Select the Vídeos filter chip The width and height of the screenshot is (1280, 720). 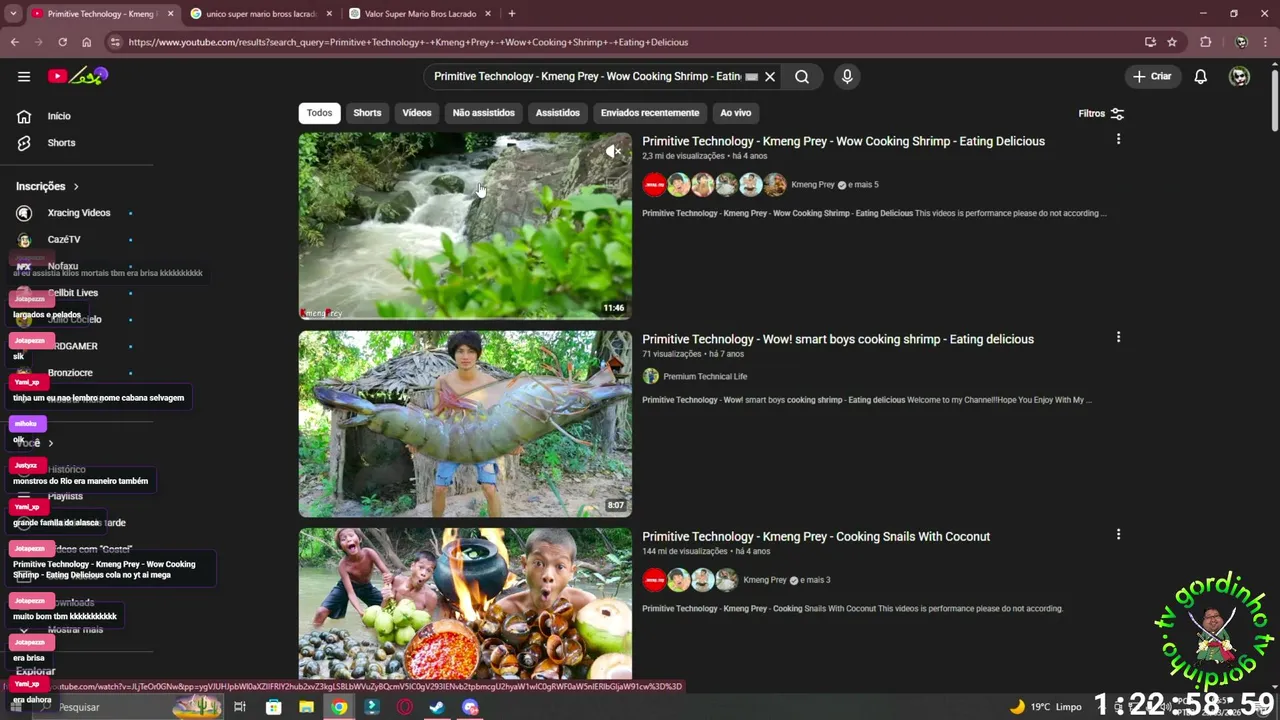pos(417,113)
